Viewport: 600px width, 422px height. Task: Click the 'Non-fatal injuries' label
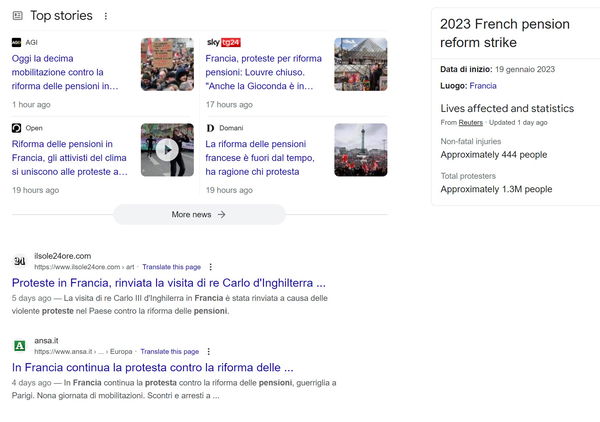tap(471, 142)
